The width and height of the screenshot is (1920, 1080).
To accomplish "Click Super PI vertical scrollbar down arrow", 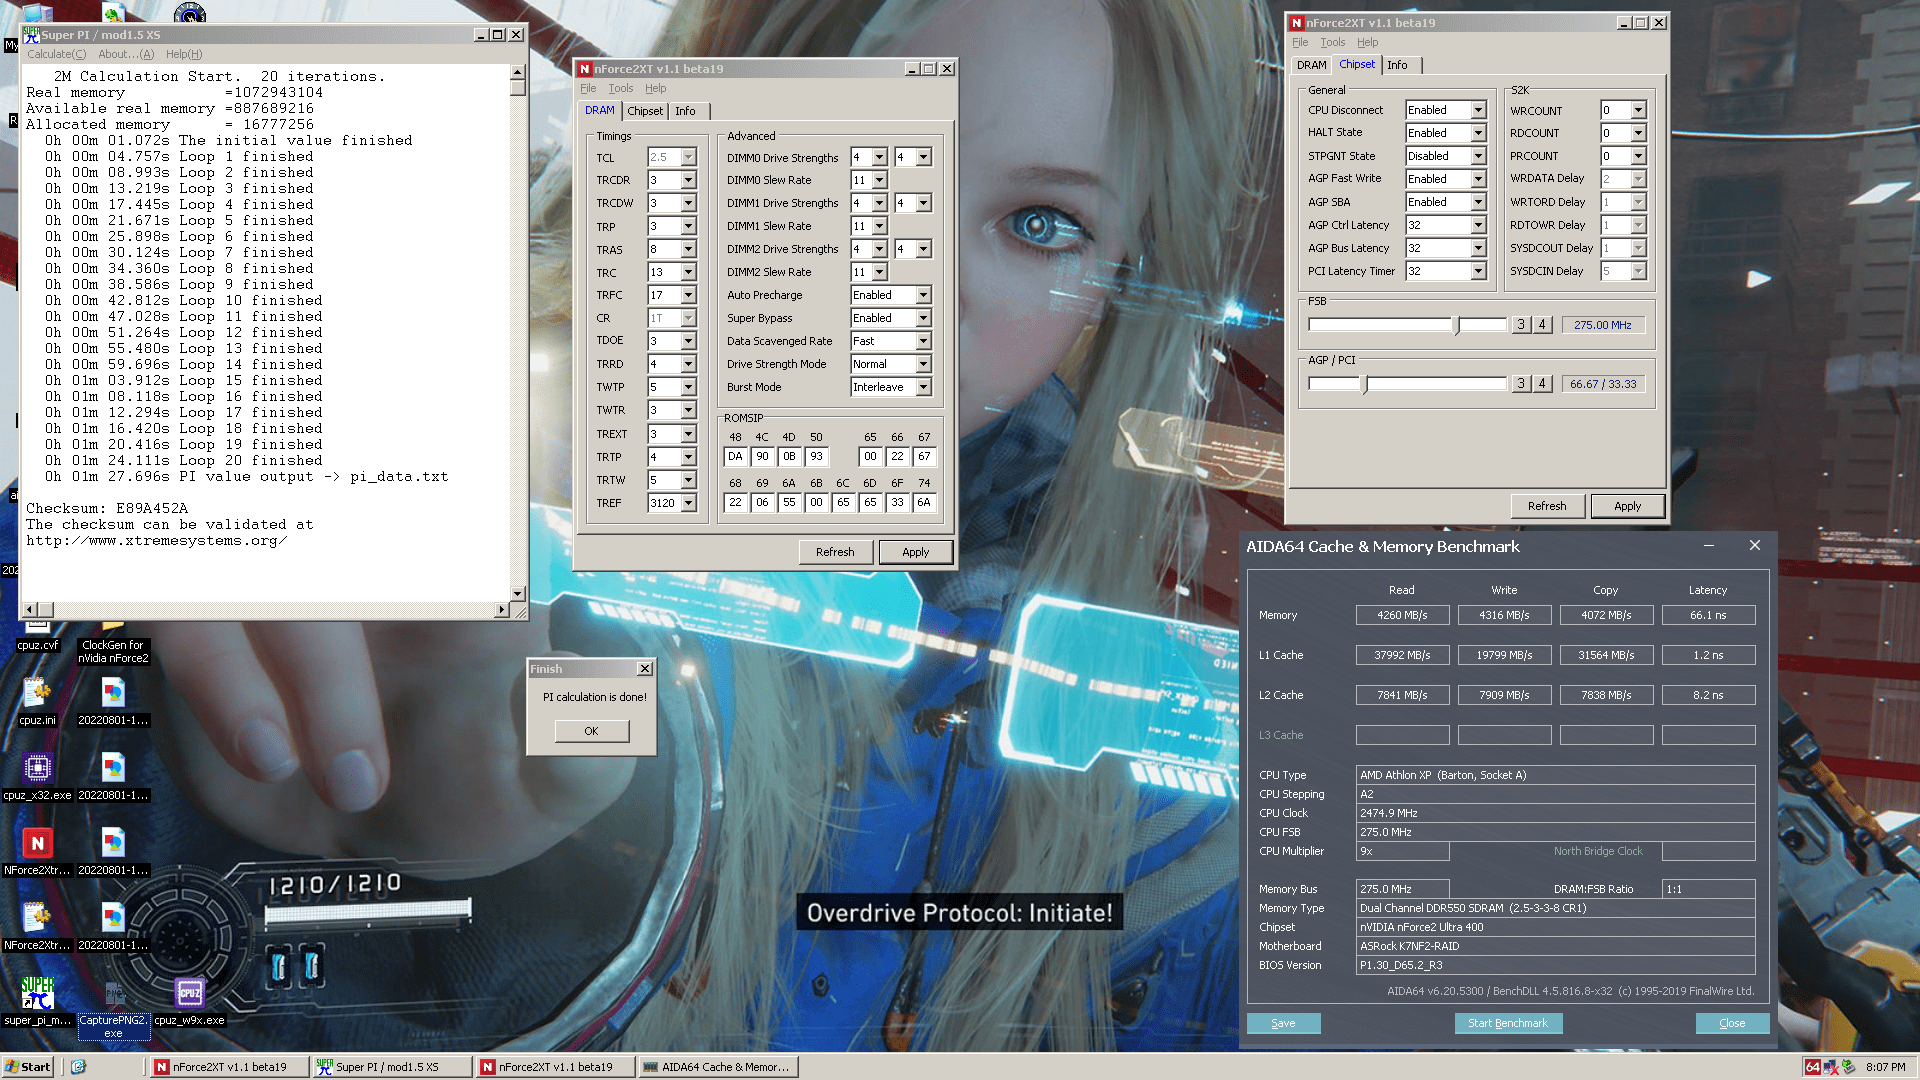I will [x=518, y=593].
